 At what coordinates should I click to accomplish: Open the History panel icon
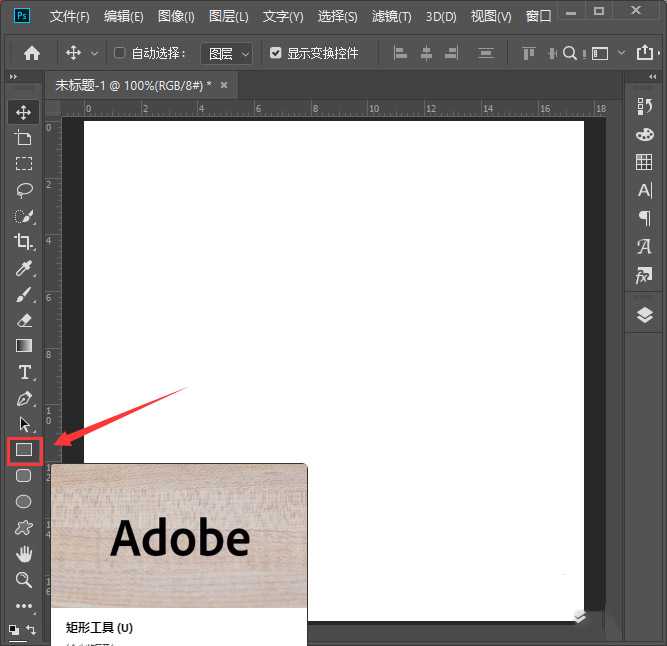[x=644, y=106]
